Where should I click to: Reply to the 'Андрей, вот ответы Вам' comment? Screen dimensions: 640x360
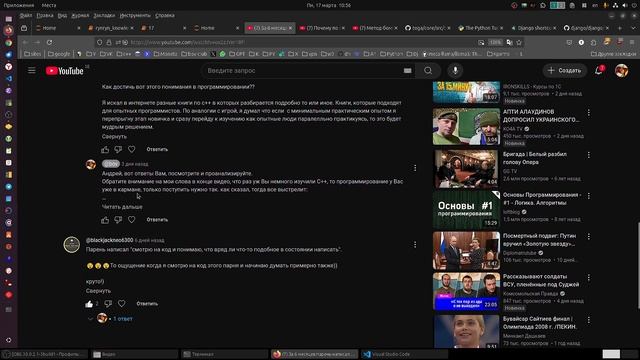157,220
